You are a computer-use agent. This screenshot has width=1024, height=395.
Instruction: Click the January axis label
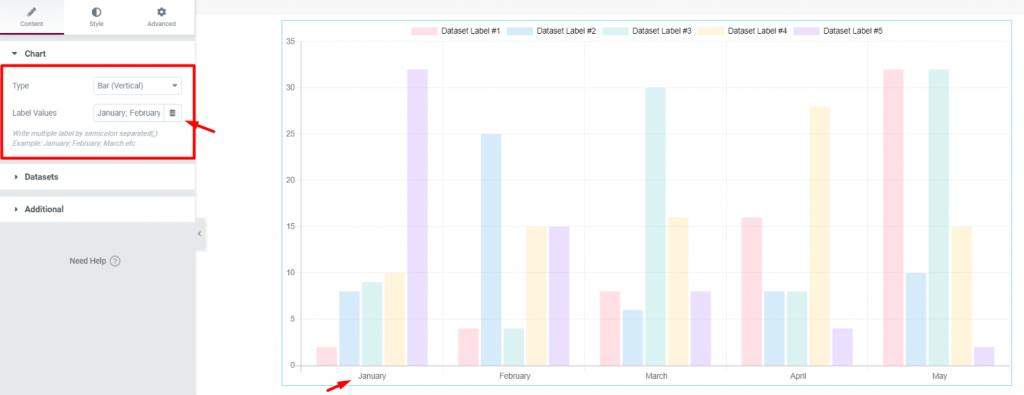[372, 377]
